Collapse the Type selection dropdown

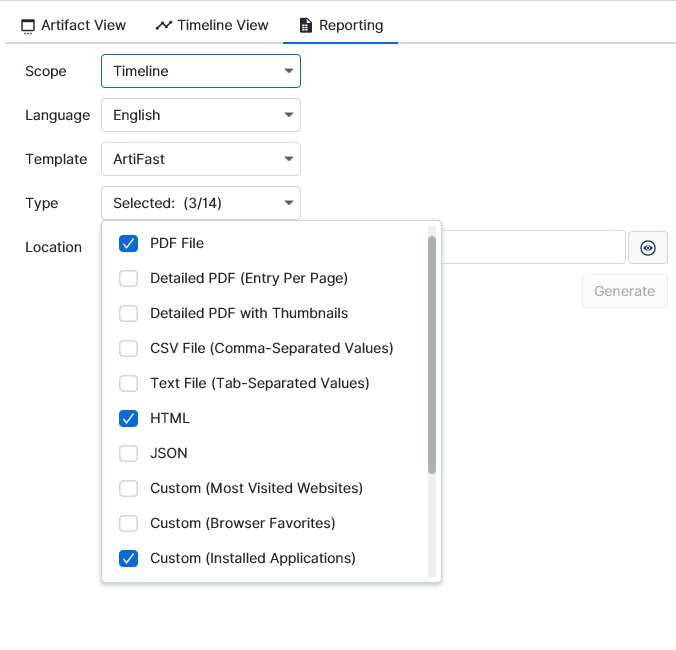[x=200, y=203]
